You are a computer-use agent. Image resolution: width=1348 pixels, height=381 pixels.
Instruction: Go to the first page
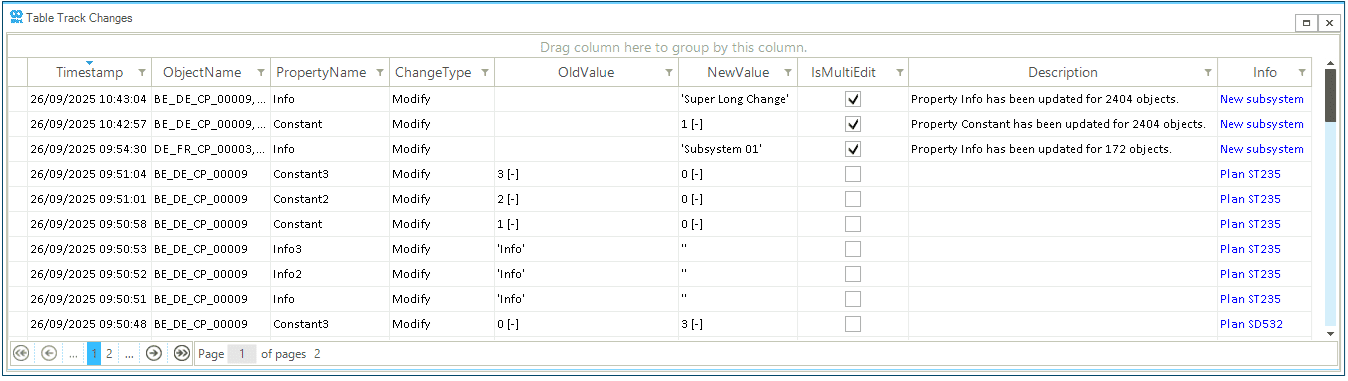point(21,353)
